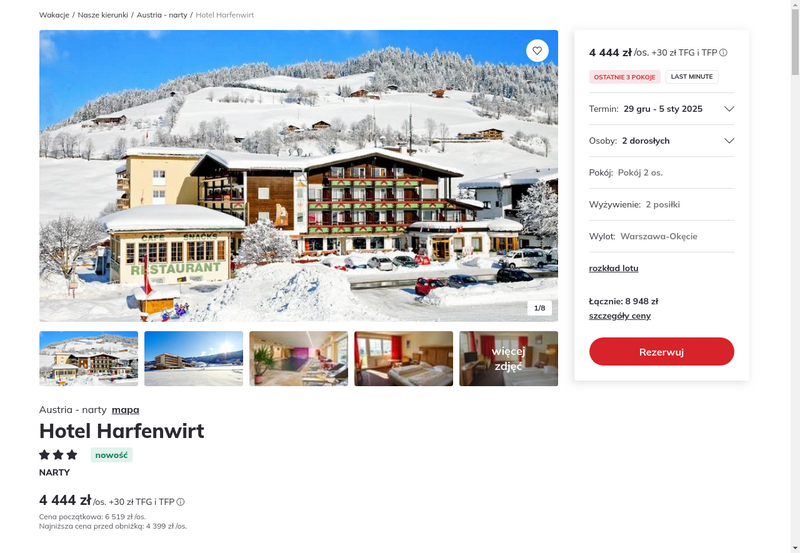Click info icon beside the top price

tap(723, 53)
